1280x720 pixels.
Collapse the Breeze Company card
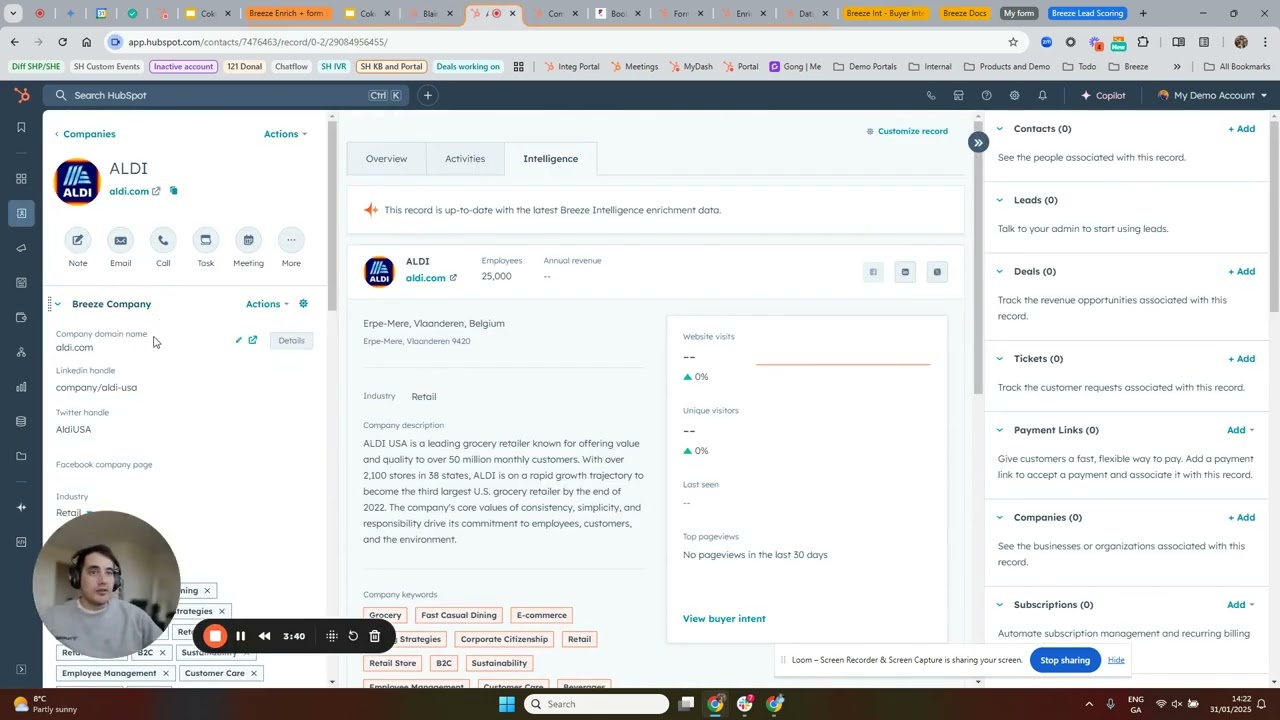58,304
